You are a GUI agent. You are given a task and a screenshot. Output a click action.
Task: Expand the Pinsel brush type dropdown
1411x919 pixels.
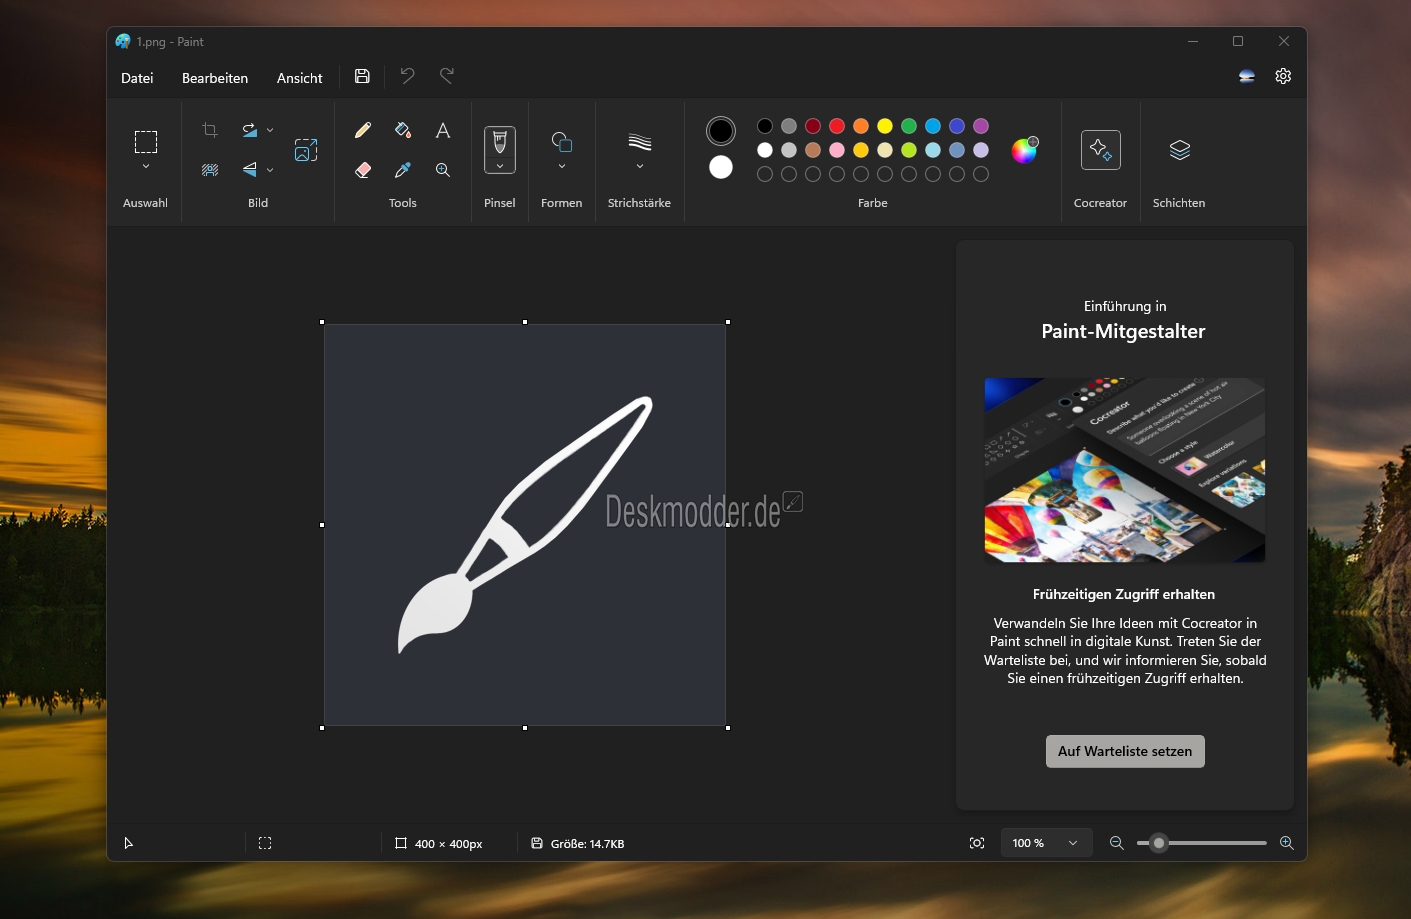[500, 166]
